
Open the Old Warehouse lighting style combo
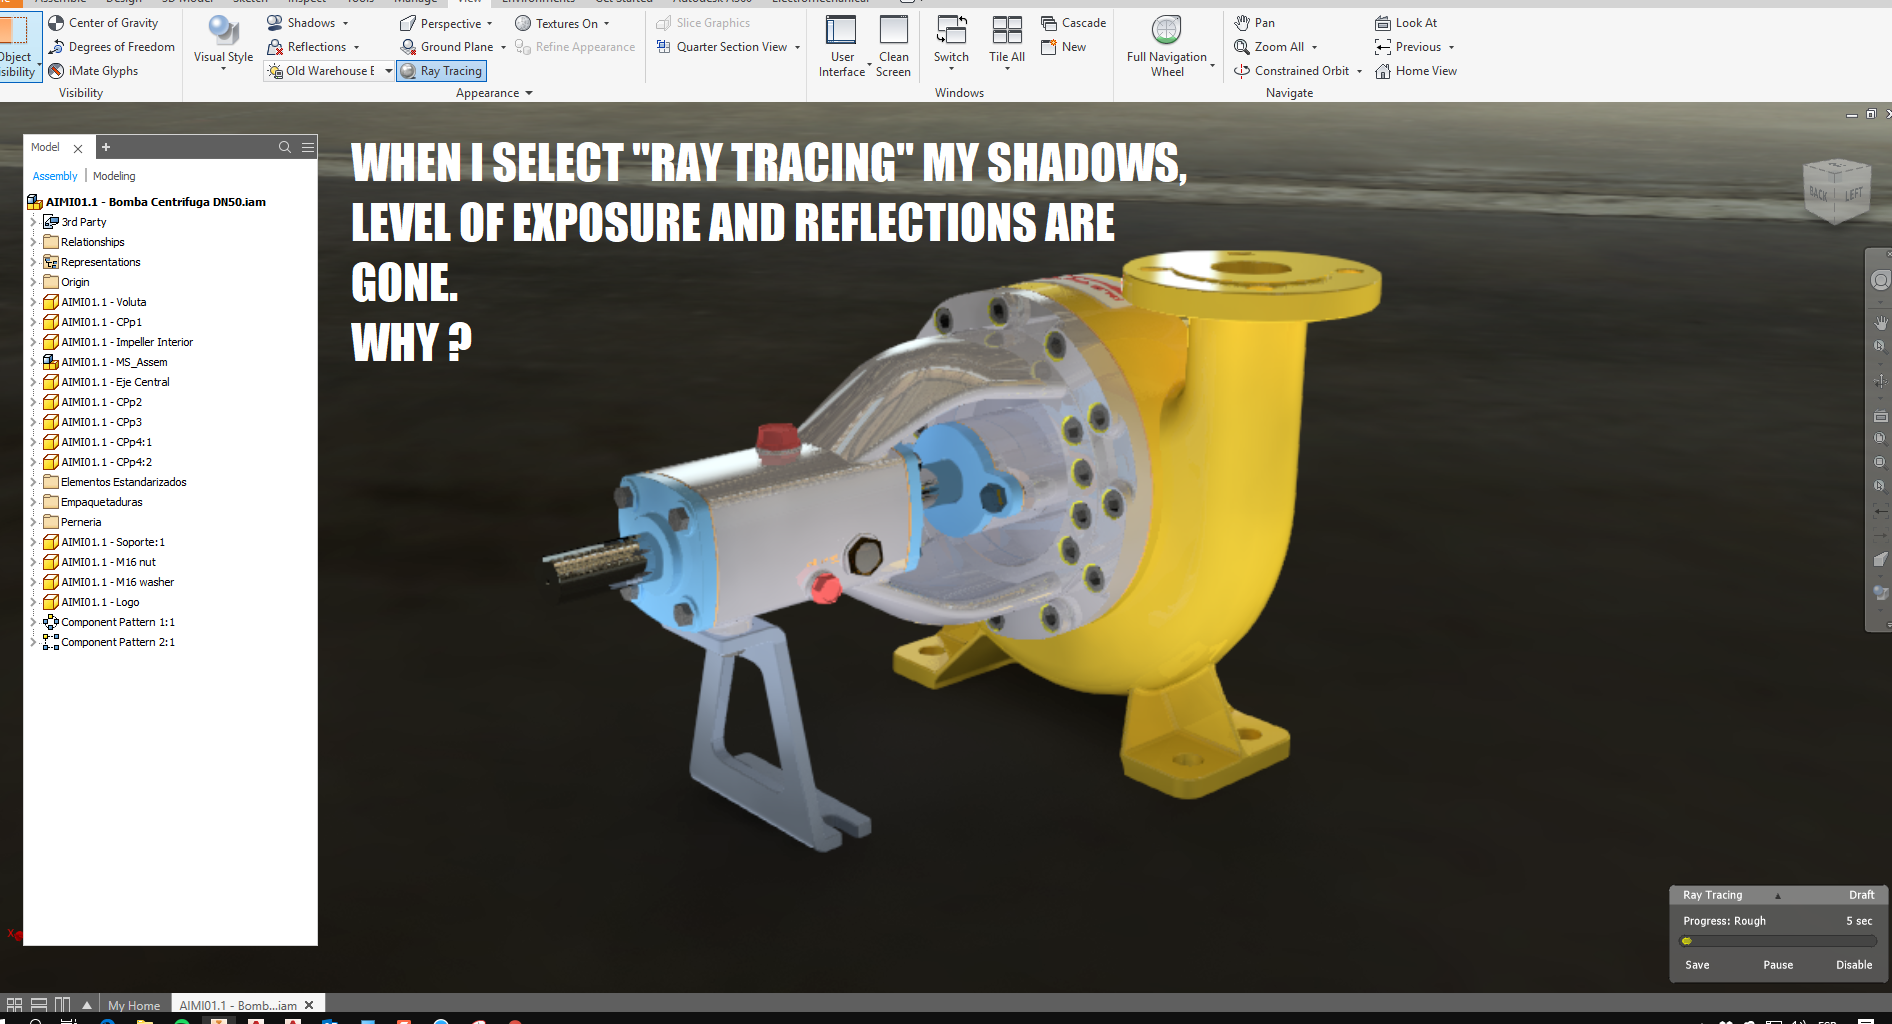[330, 71]
